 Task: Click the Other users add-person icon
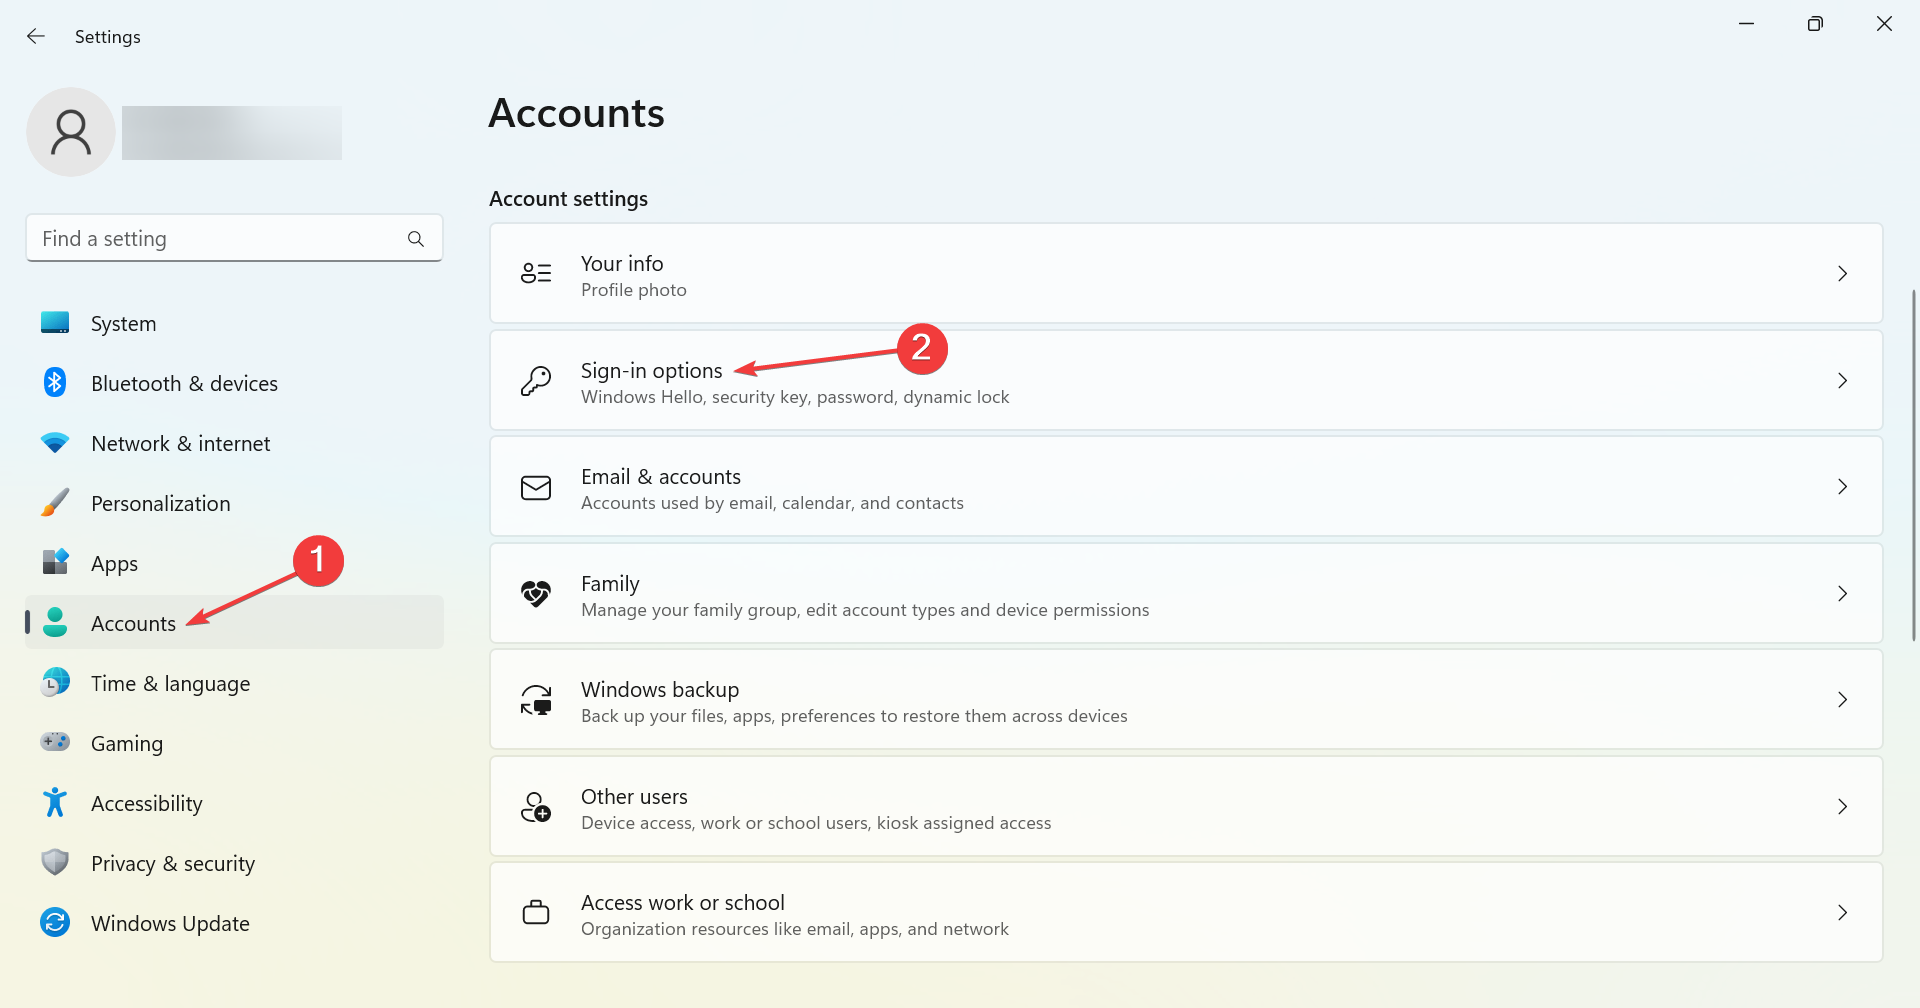pyautogui.click(x=536, y=806)
